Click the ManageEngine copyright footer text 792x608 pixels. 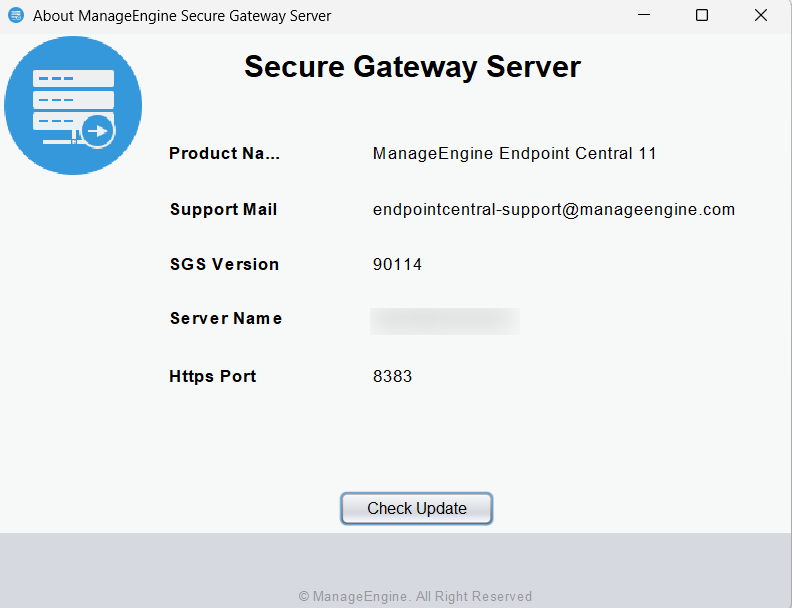click(415, 596)
